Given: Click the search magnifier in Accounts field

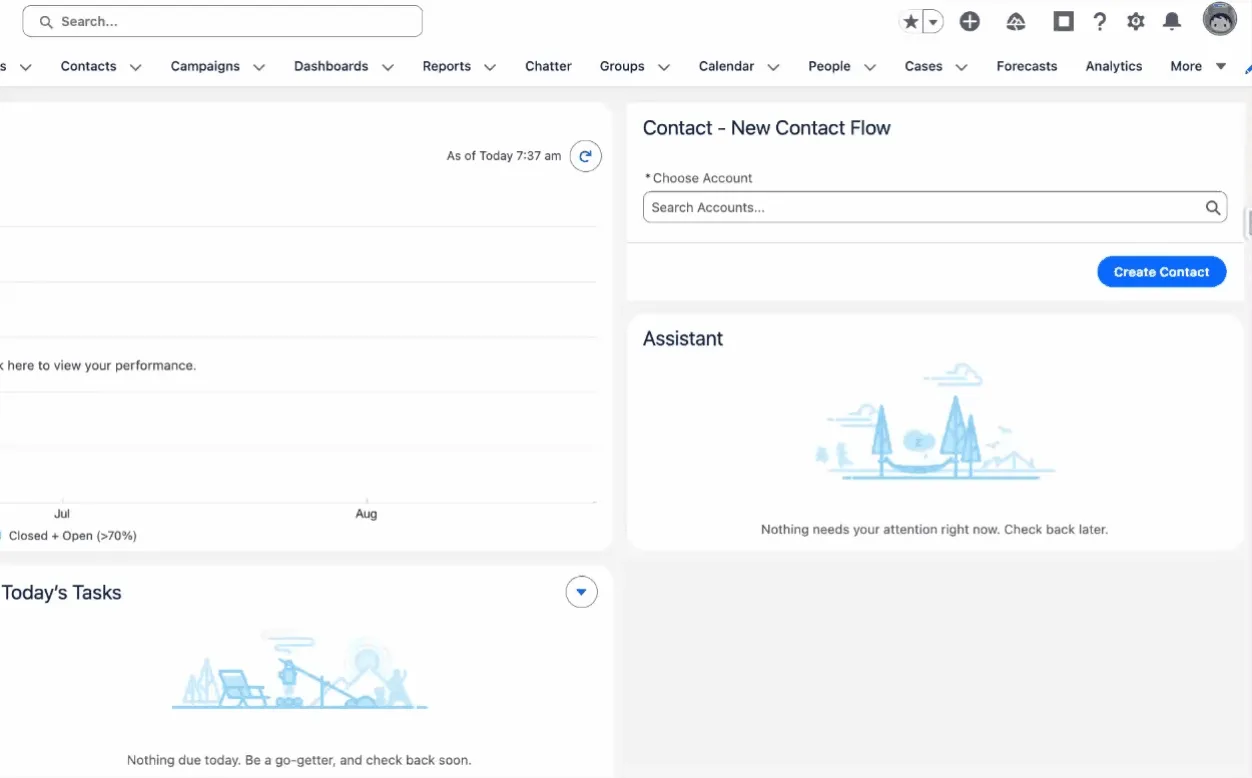Looking at the screenshot, I should 1212,208.
